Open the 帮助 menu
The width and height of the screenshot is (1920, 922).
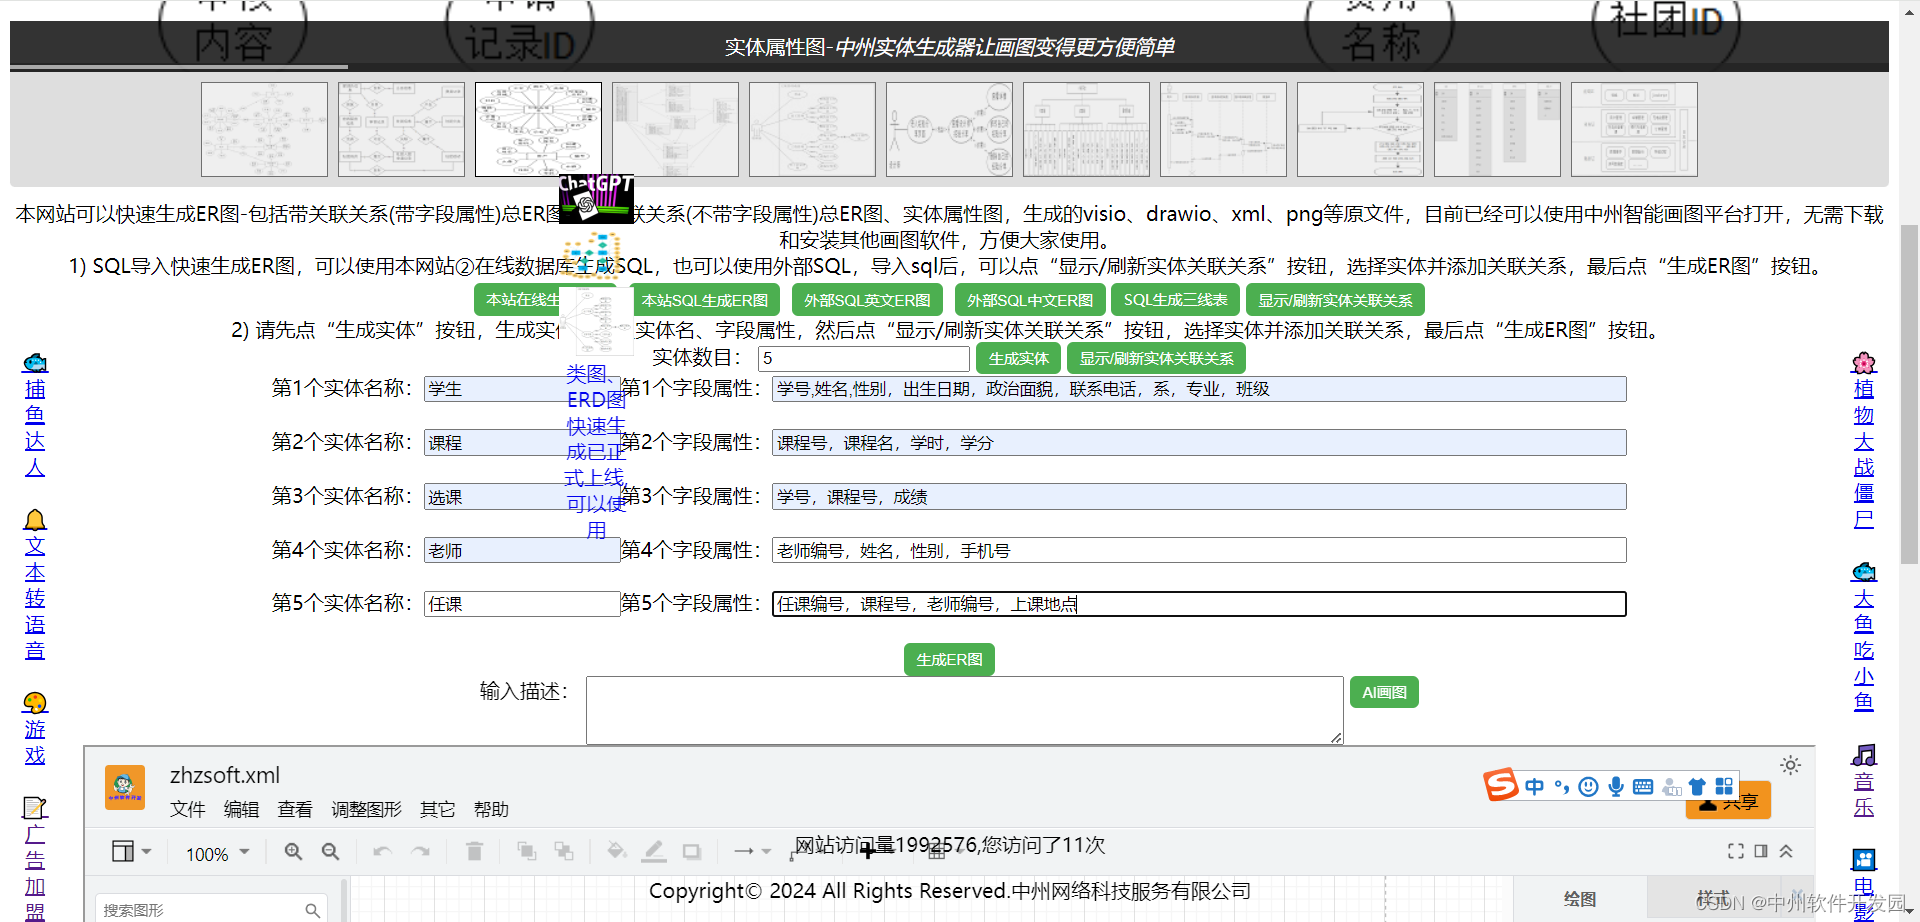(x=491, y=809)
